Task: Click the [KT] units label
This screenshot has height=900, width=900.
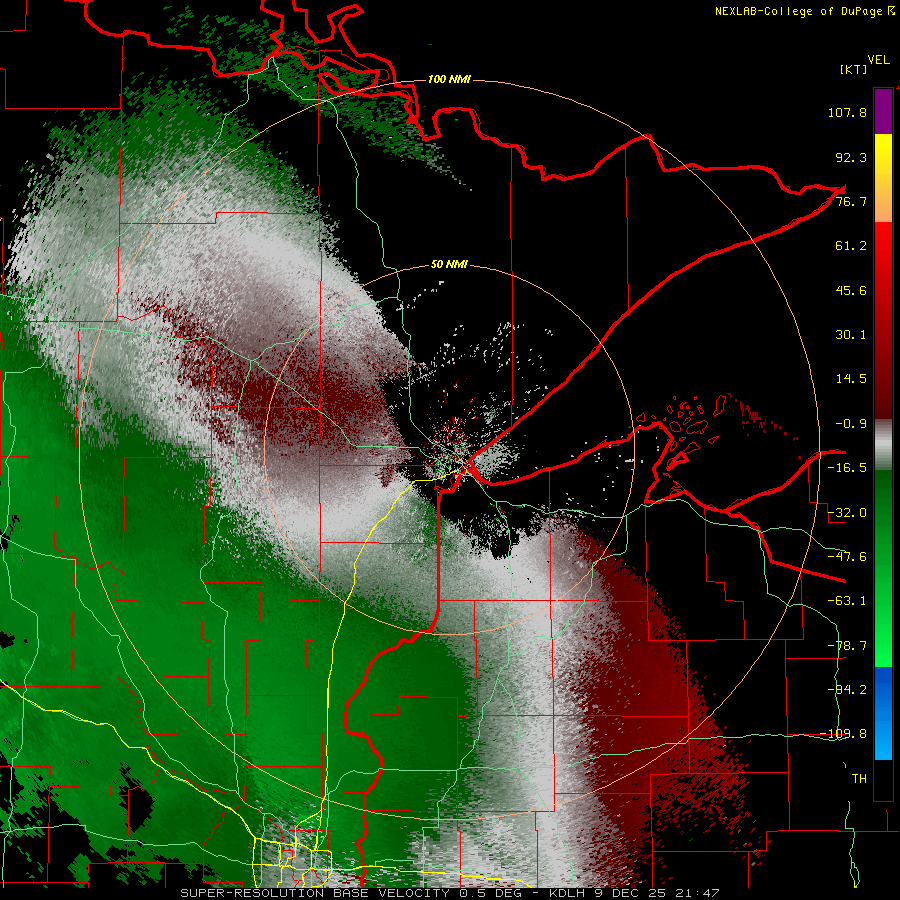Action: 854,69
